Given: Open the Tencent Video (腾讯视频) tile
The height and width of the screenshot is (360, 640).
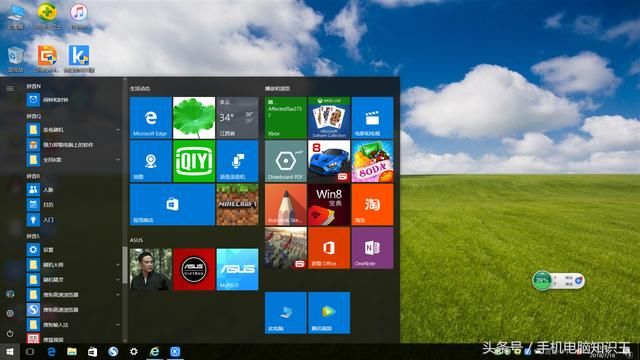Looking at the screenshot, I should pos(329,313).
